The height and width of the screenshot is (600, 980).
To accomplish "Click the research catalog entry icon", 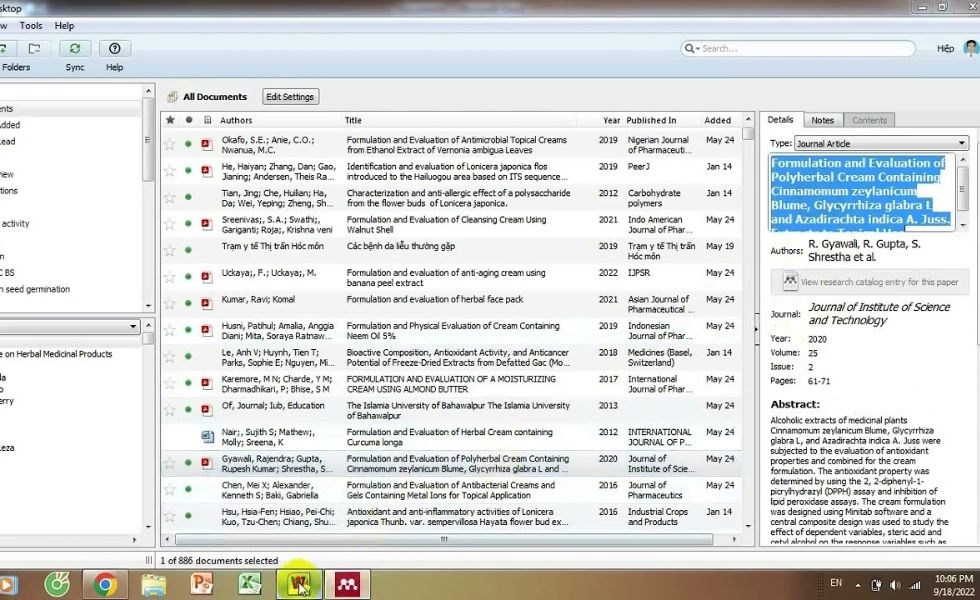I will pos(790,281).
